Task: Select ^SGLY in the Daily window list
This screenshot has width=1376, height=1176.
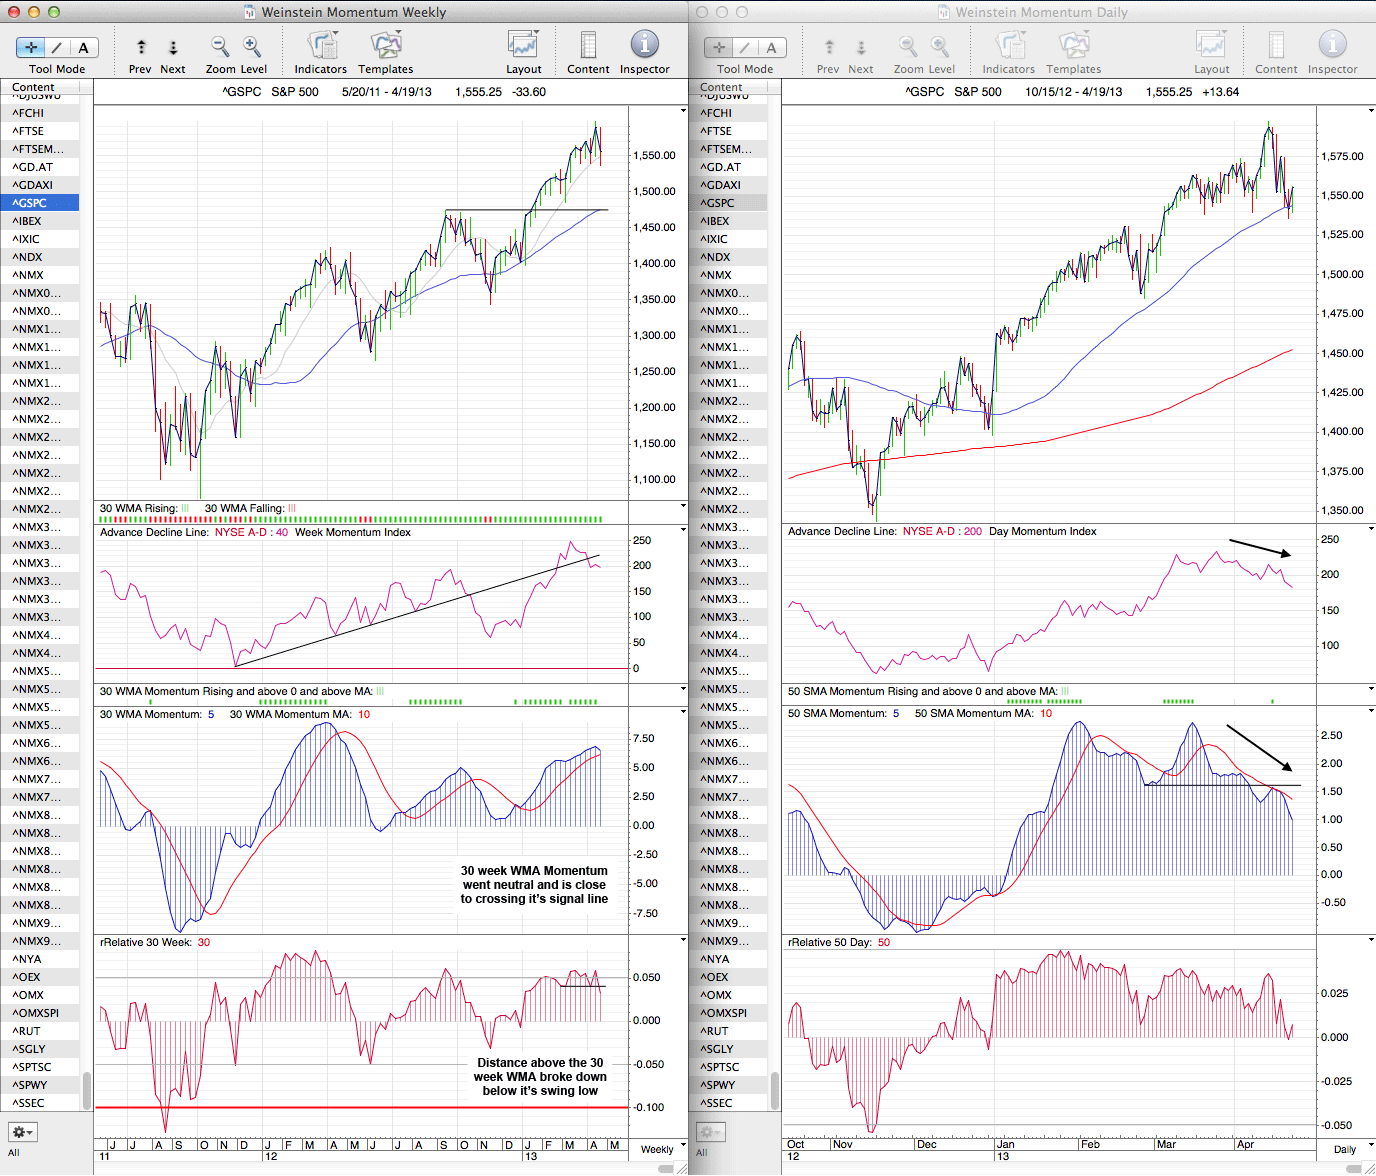Action: [x=728, y=1049]
